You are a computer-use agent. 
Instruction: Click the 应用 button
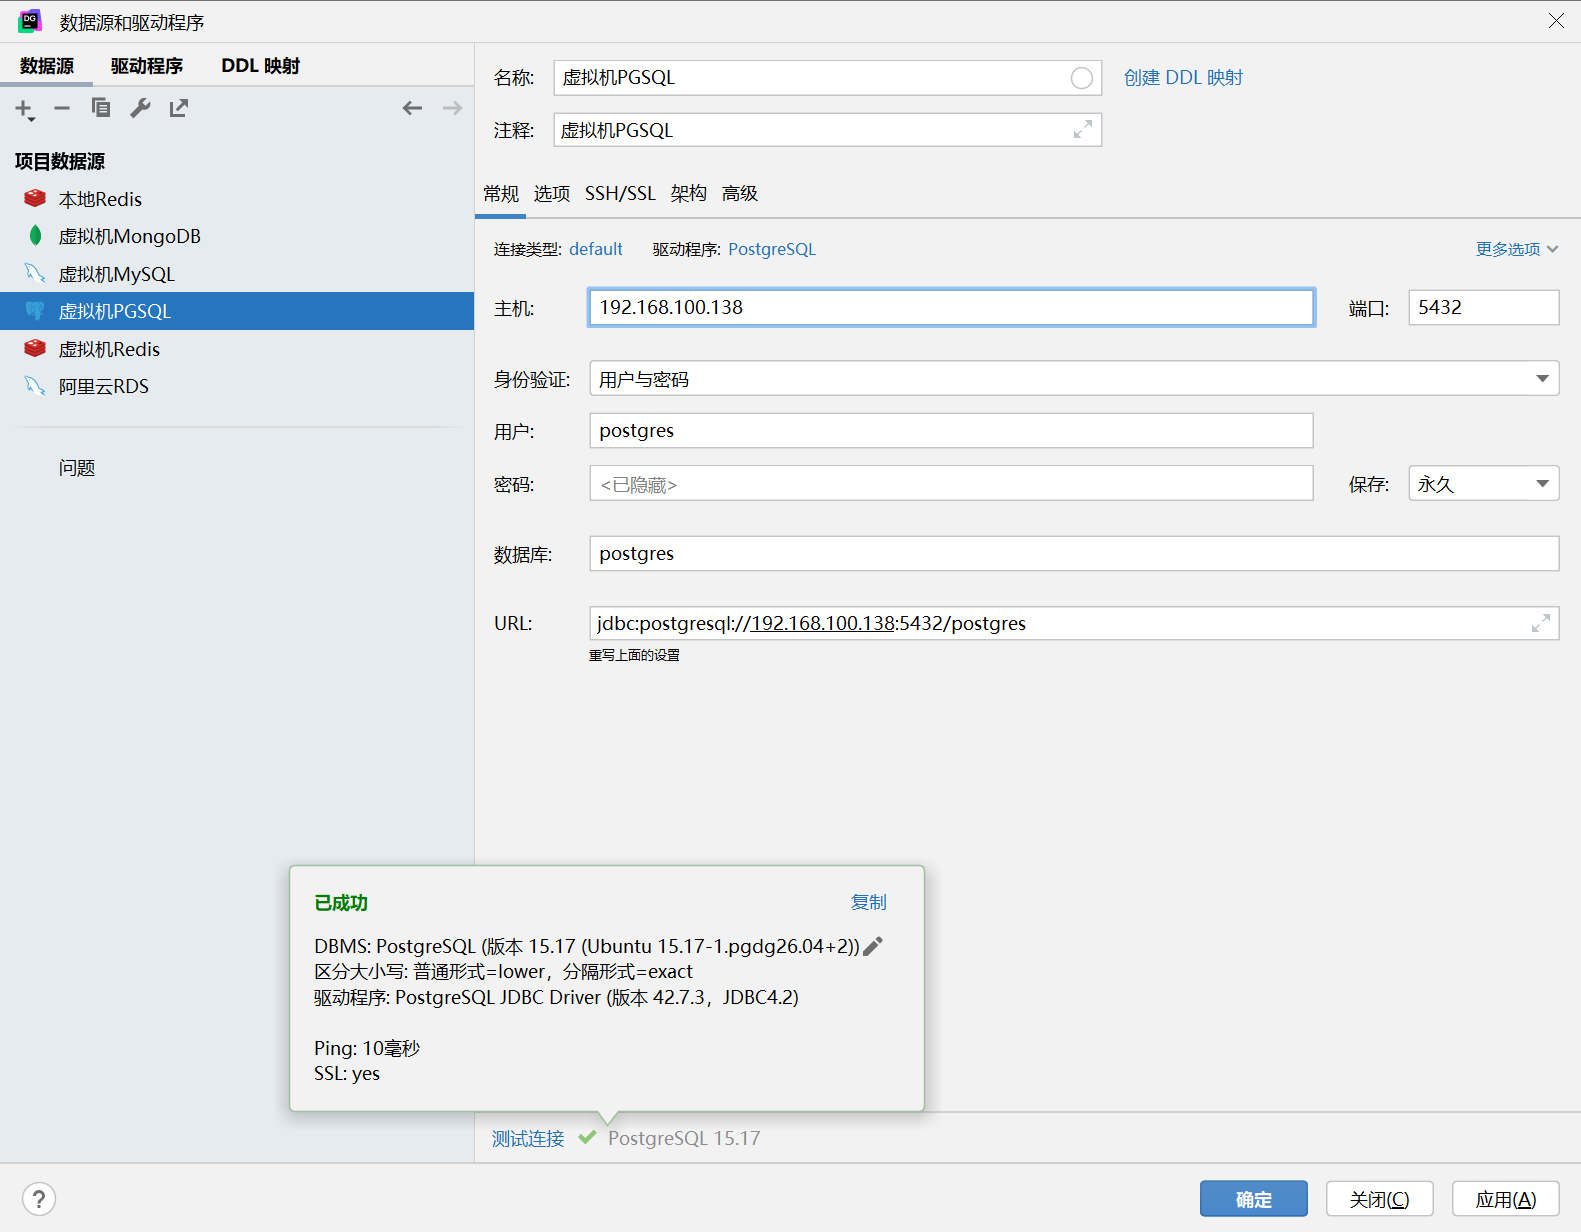coord(1506,1199)
